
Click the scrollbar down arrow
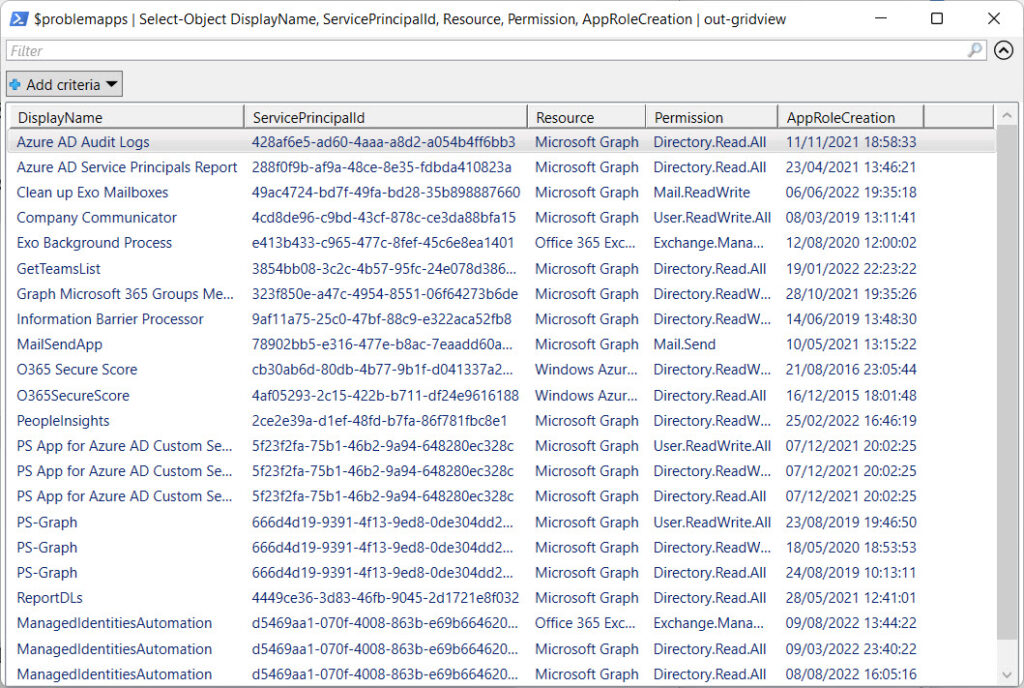pos(1007,675)
